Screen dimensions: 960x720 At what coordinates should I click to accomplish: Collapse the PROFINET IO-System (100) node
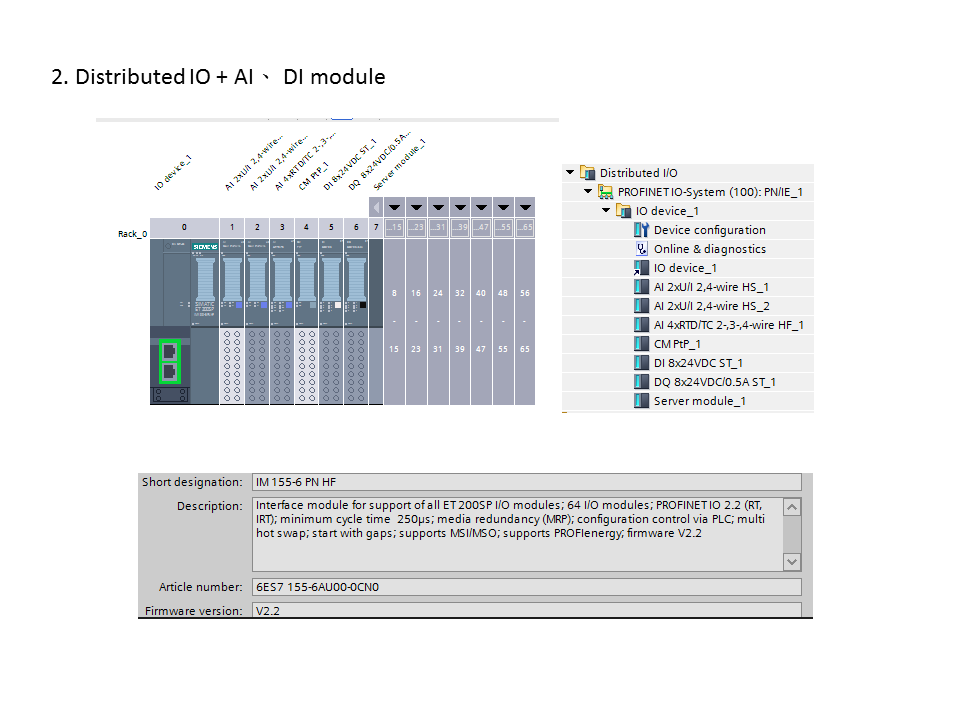pos(588,192)
